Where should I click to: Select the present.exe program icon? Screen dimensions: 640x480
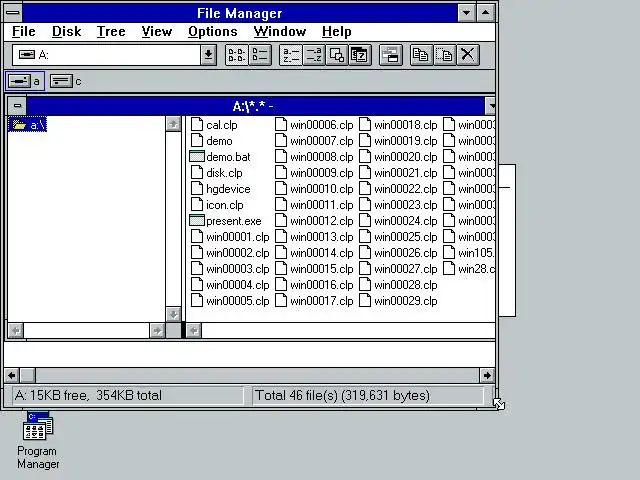tap(197, 221)
